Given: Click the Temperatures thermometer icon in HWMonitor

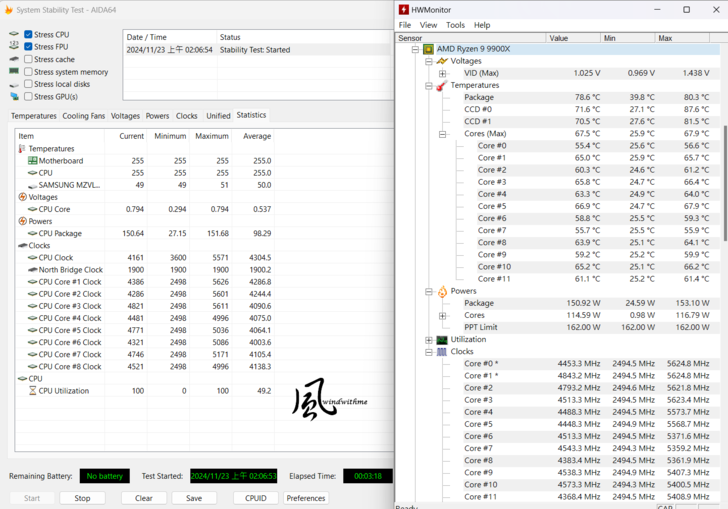Looking at the screenshot, I should [441, 86].
